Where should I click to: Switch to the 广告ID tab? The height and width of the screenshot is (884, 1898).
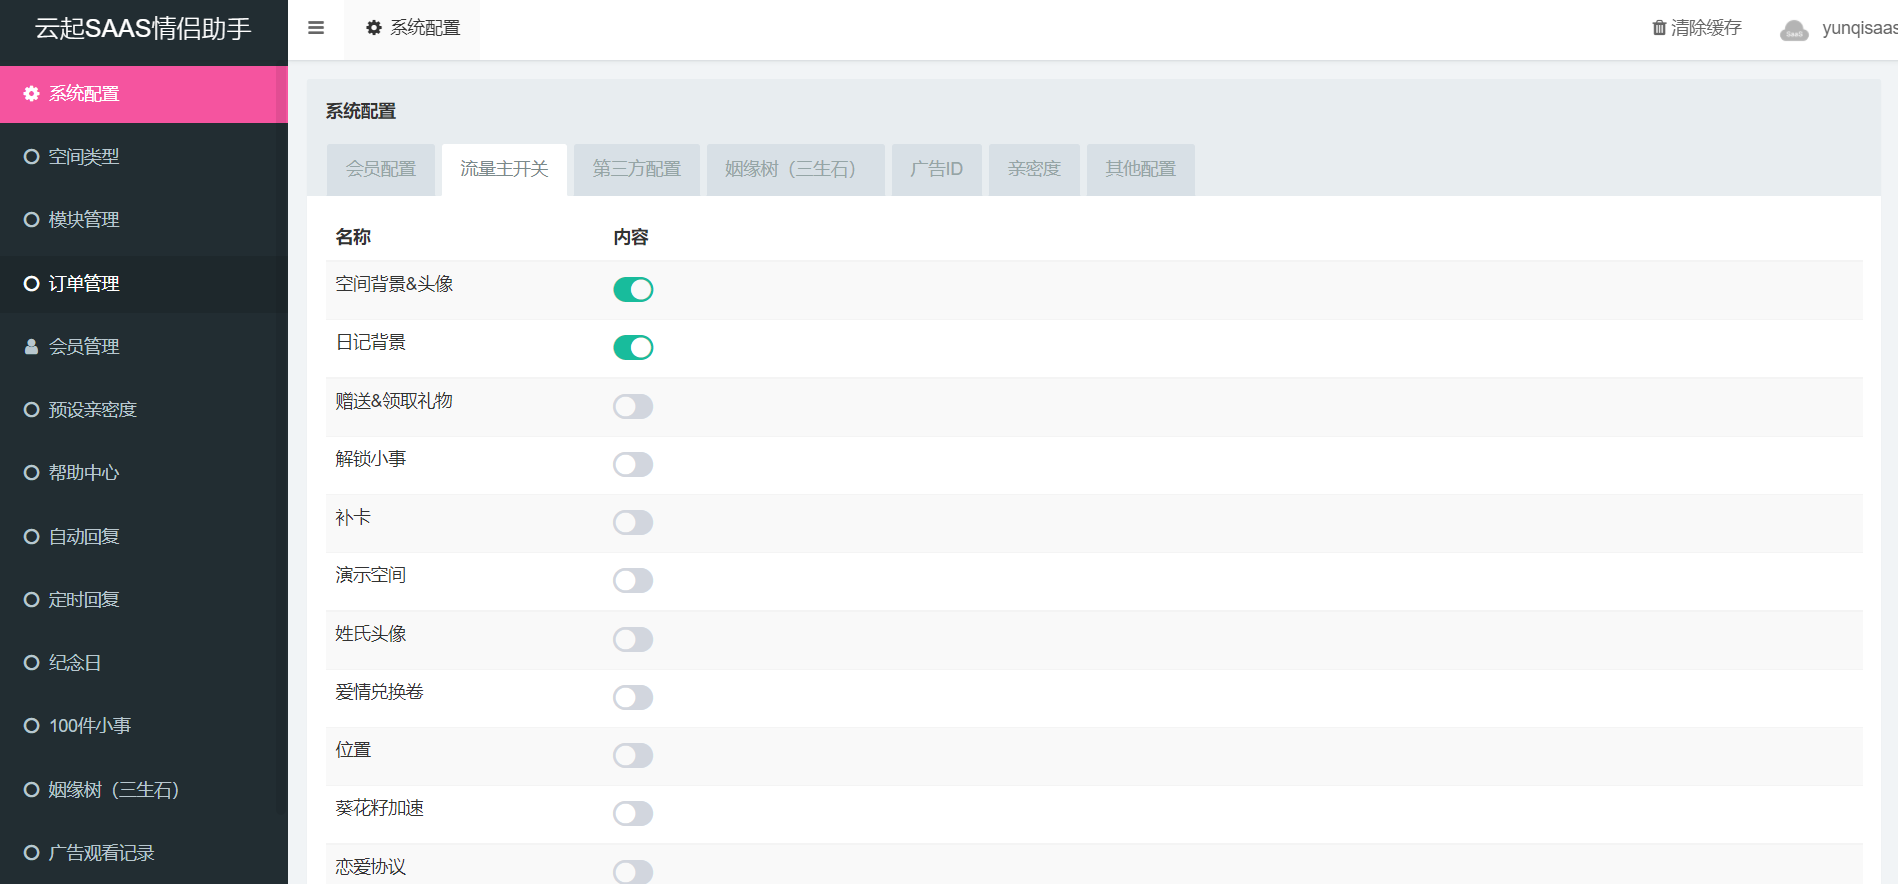tap(936, 169)
